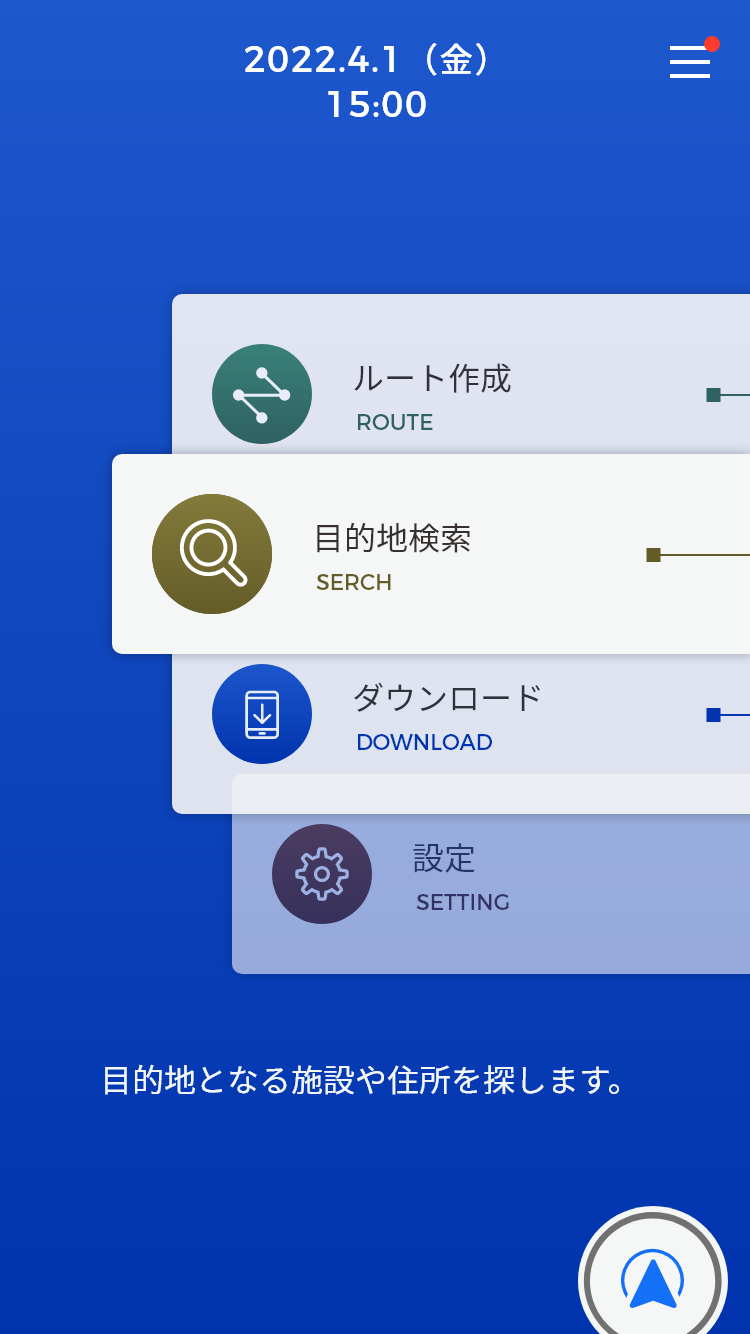This screenshot has height=1334, width=750.
Task: Tap the phone download icon
Action: pos(262,714)
